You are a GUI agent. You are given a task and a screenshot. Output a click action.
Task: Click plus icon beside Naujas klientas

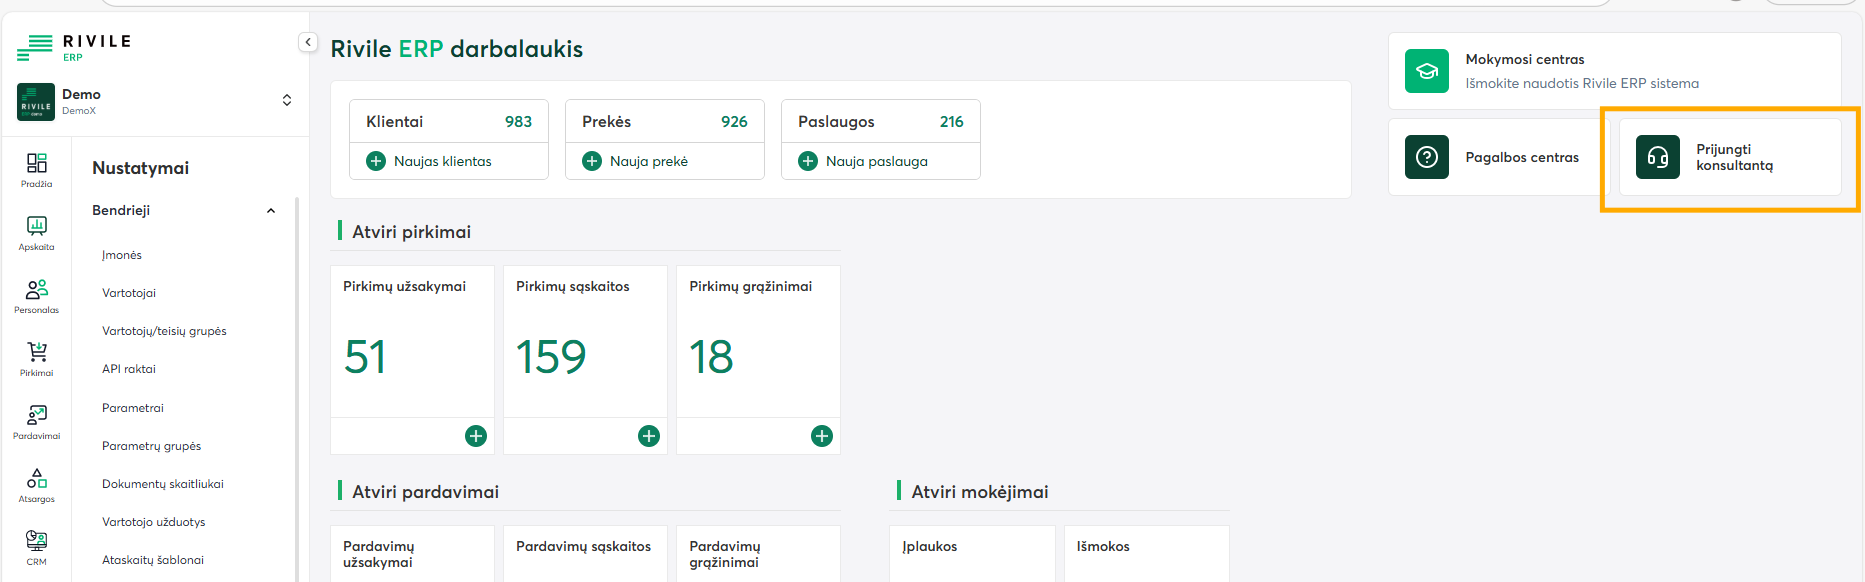pyautogui.click(x=376, y=161)
